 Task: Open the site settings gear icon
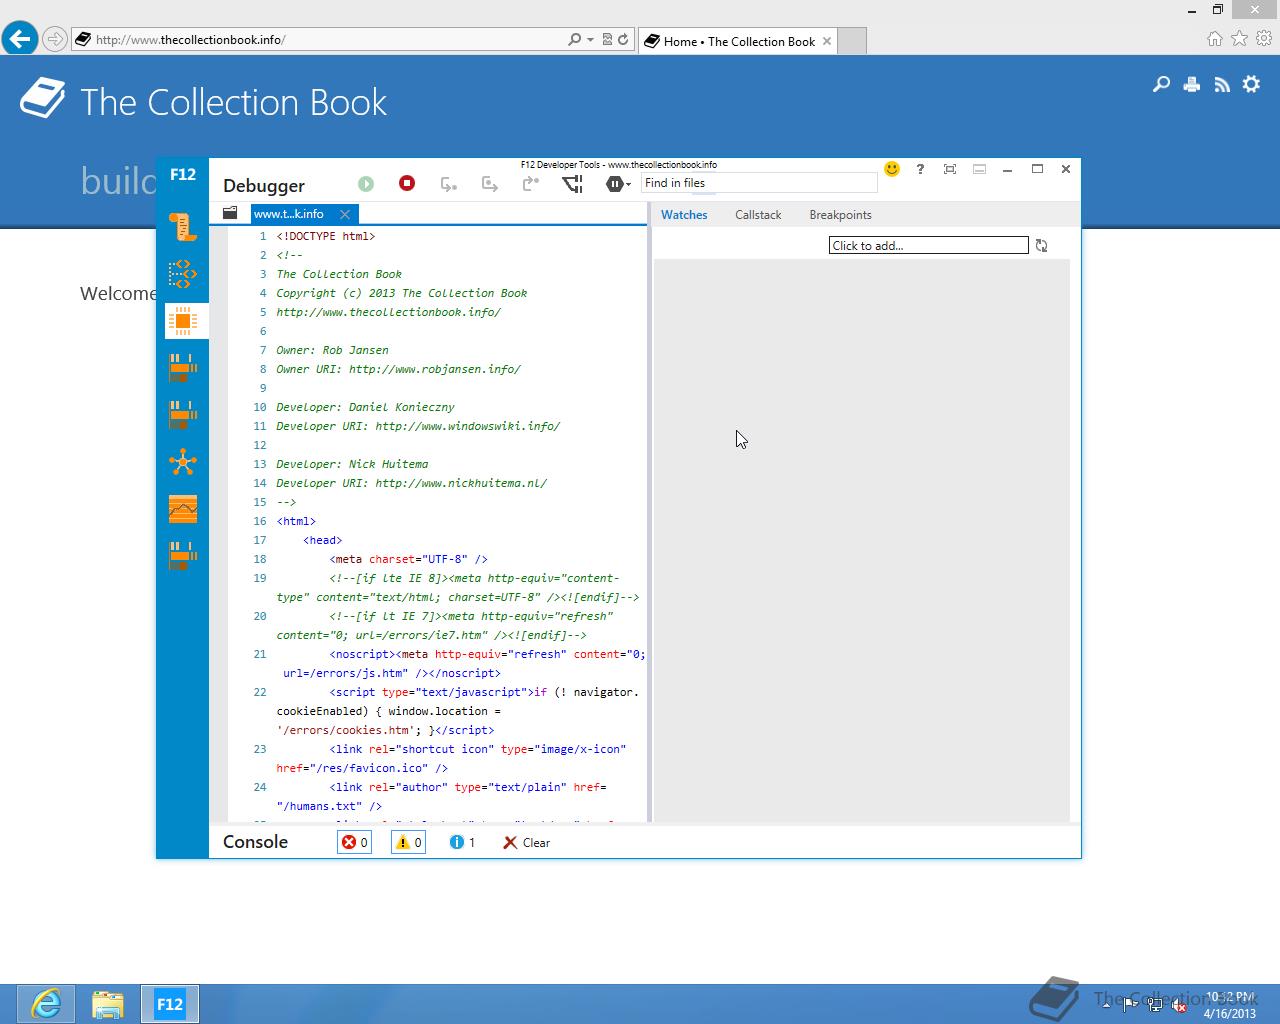tap(1251, 85)
